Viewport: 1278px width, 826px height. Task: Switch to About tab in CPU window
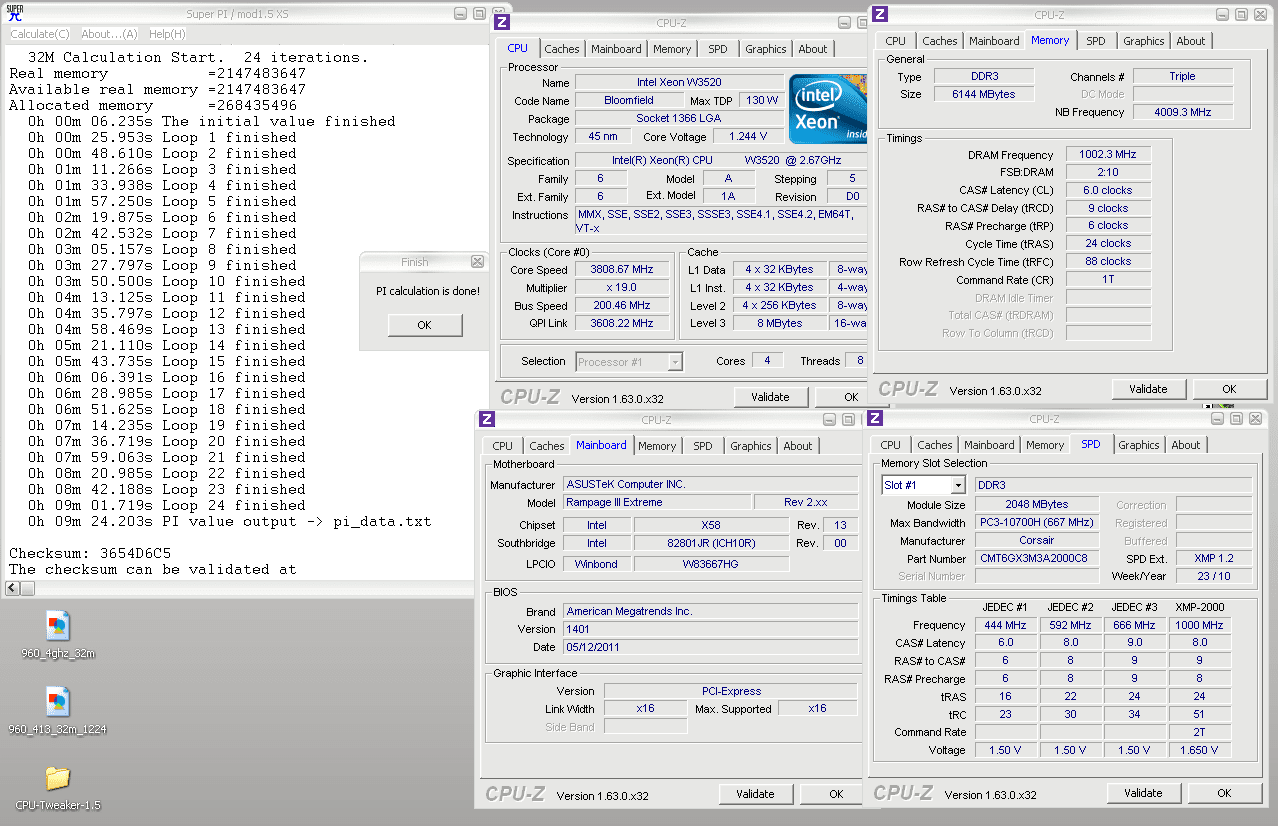[x=813, y=49]
